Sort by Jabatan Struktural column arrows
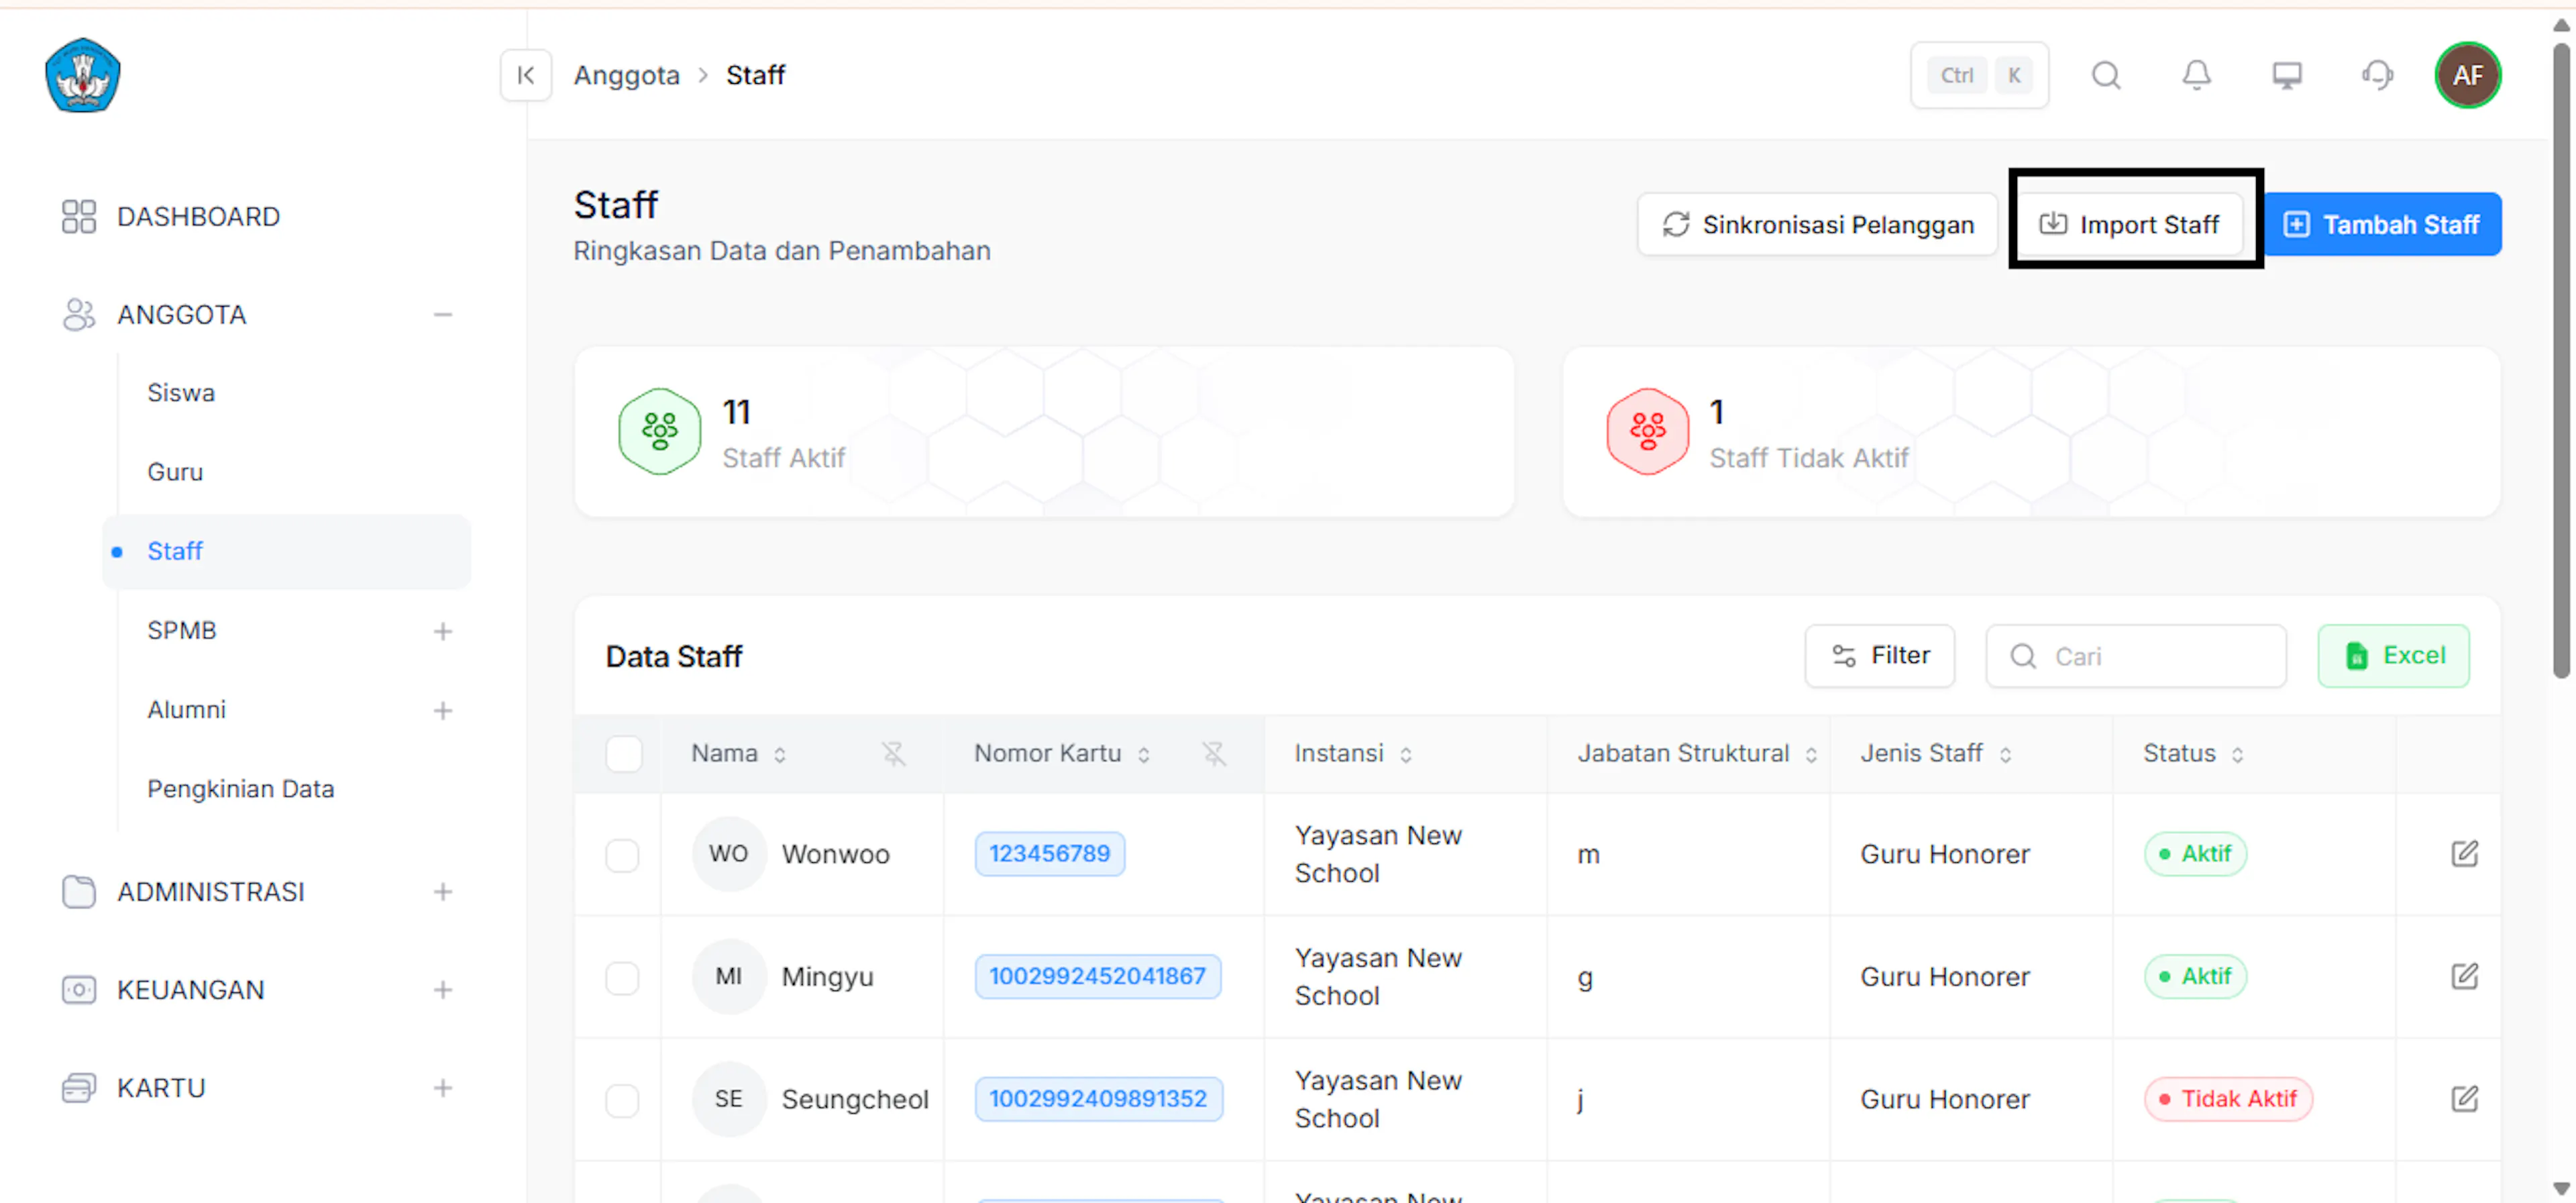 [x=1811, y=755]
